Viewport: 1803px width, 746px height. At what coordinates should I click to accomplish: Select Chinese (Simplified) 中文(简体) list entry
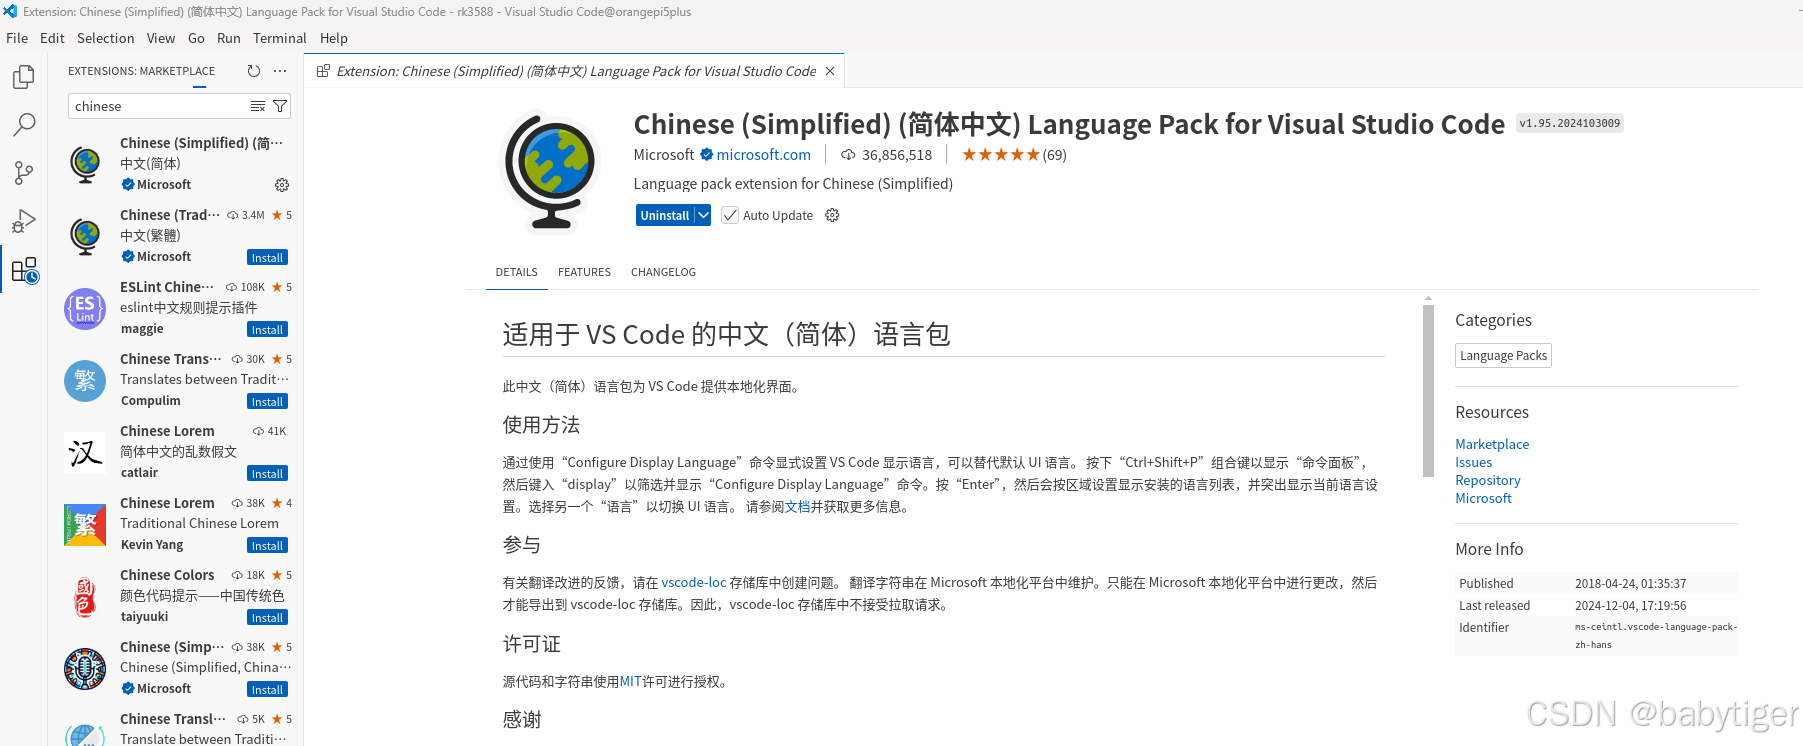pos(176,163)
